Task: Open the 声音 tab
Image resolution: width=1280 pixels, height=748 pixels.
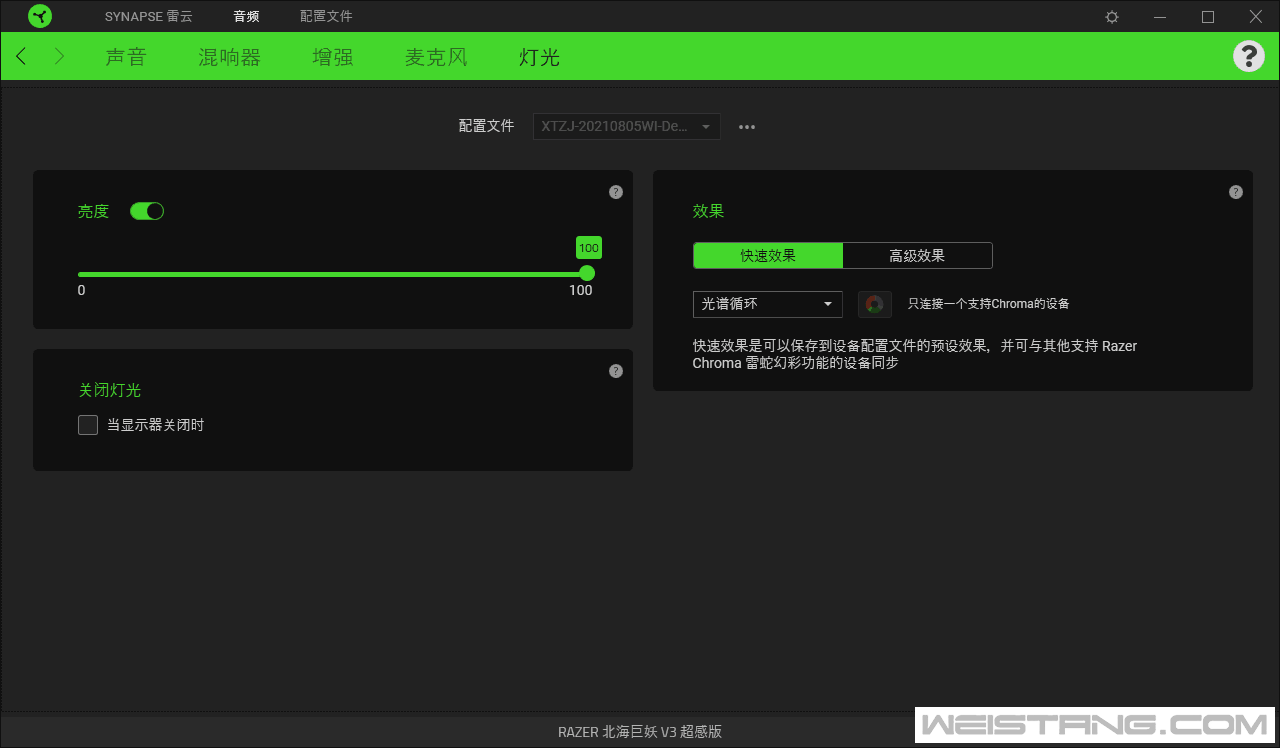Action: coord(126,57)
